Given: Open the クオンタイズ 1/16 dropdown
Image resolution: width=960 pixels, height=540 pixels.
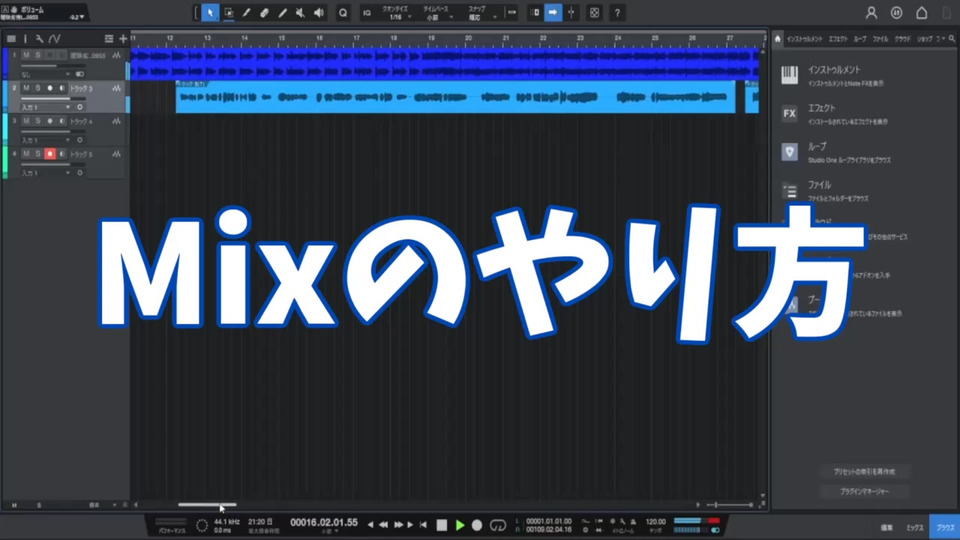Looking at the screenshot, I should tap(396, 13).
